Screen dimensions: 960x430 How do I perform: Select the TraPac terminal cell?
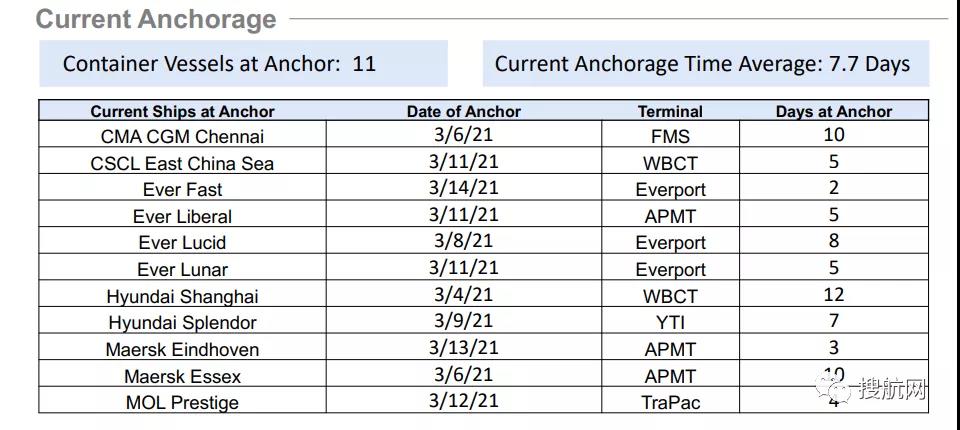(670, 403)
